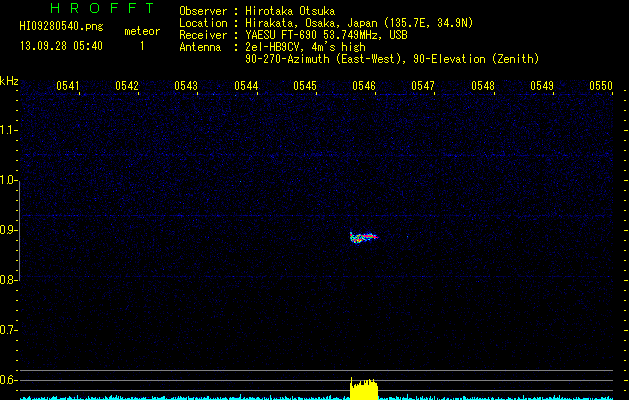The image size is (629, 400).
Task: Click the 90-270-Azimuth (East-West) line
Action: [392, 59]
